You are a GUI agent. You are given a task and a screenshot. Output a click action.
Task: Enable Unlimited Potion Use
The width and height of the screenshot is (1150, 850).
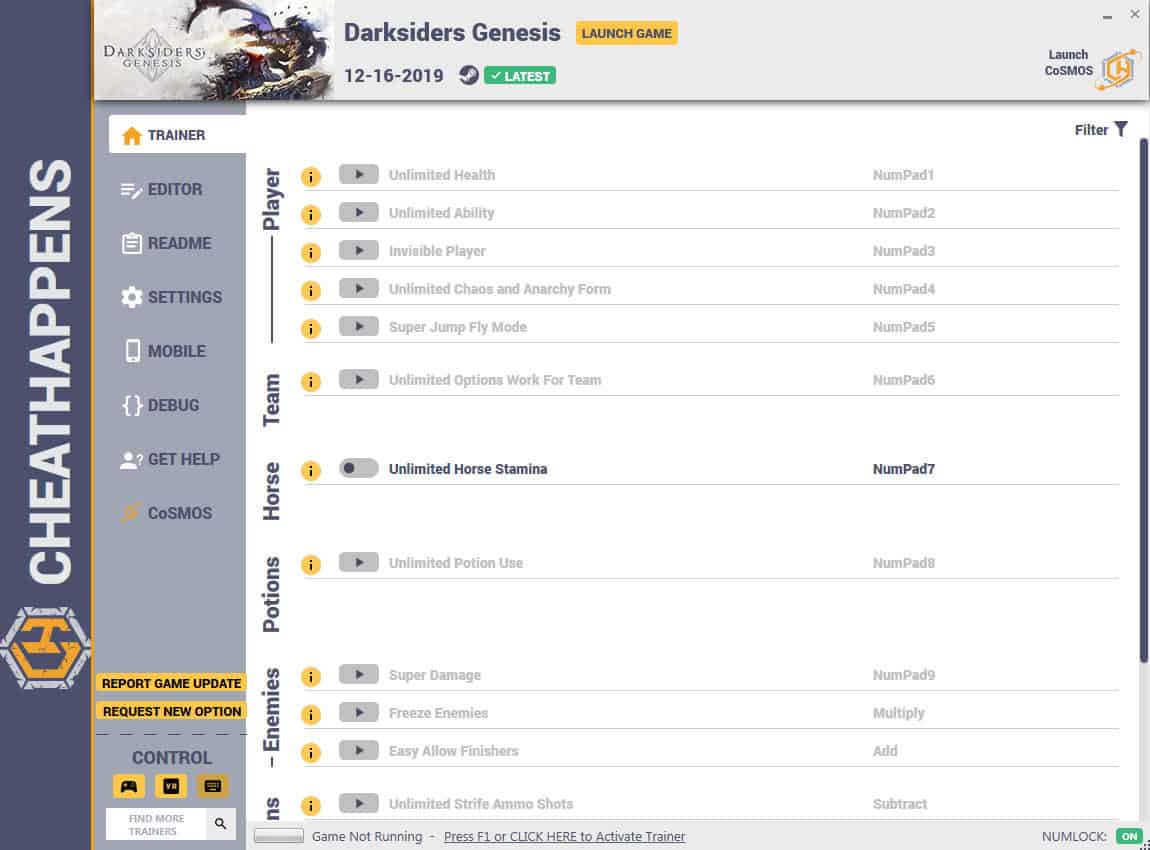click(359, 563)
